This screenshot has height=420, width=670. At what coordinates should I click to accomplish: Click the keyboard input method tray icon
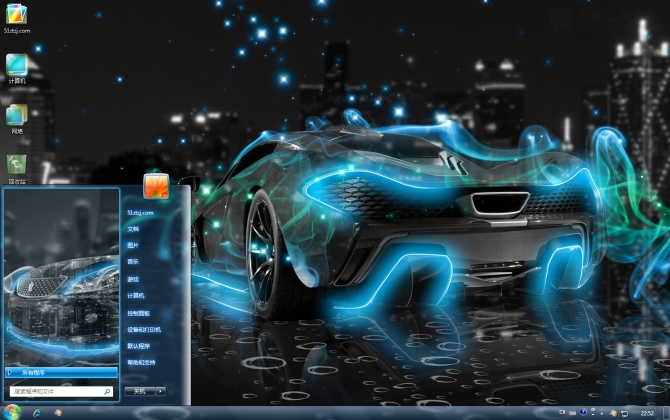tap(573, 413)
